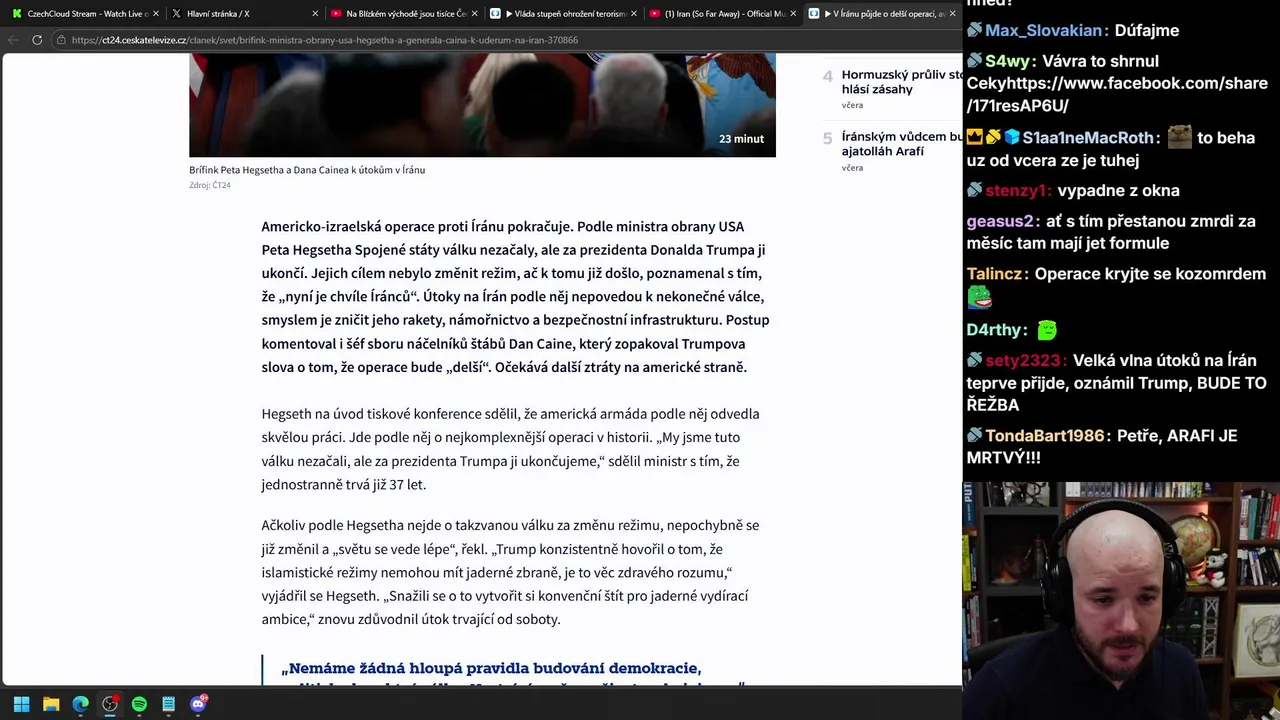
Task: Open Discord from the taskbar
Action: 198,704
